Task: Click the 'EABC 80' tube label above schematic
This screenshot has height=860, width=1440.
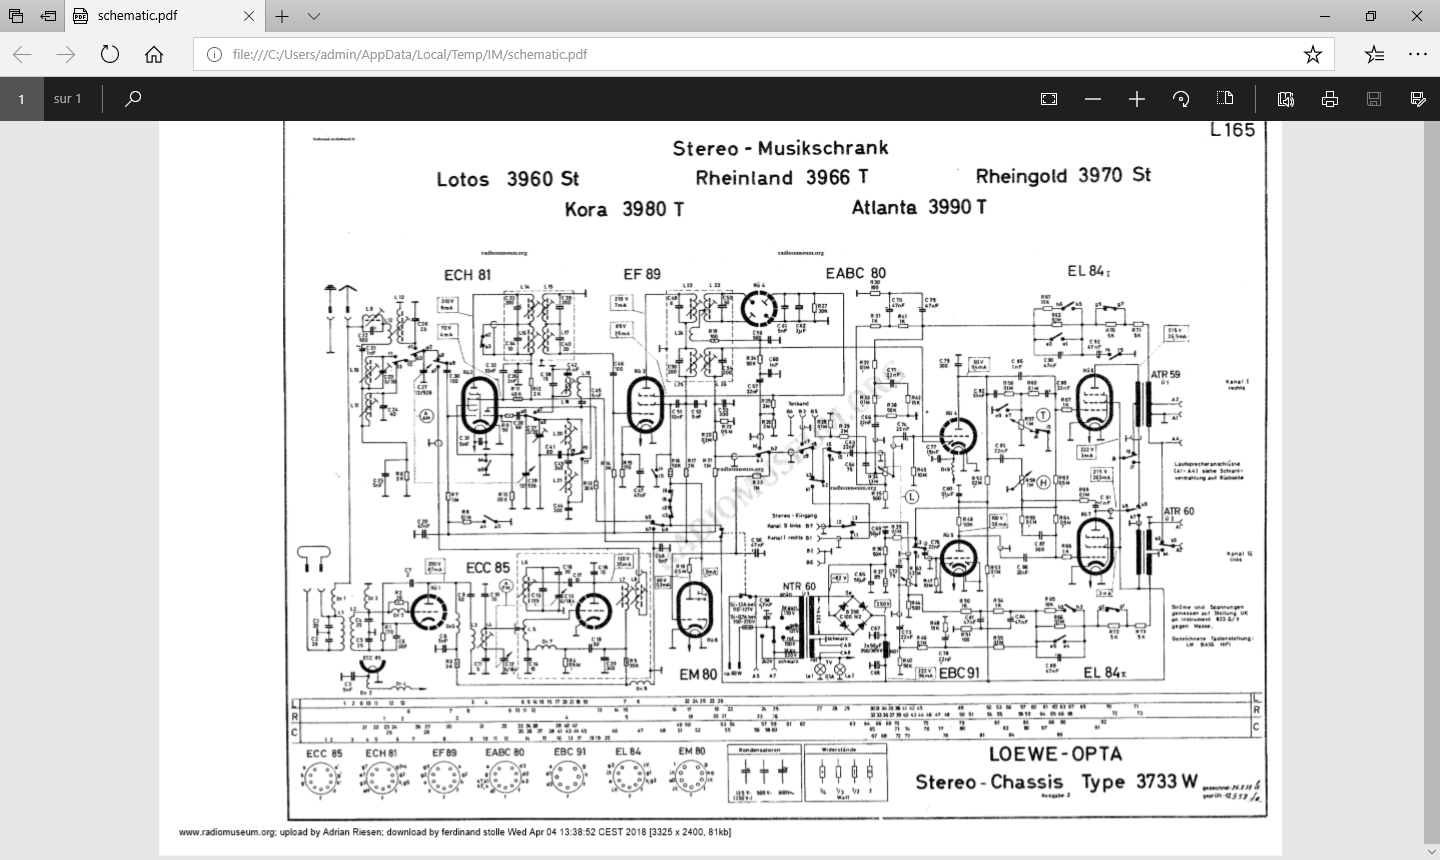Action: 856,273
